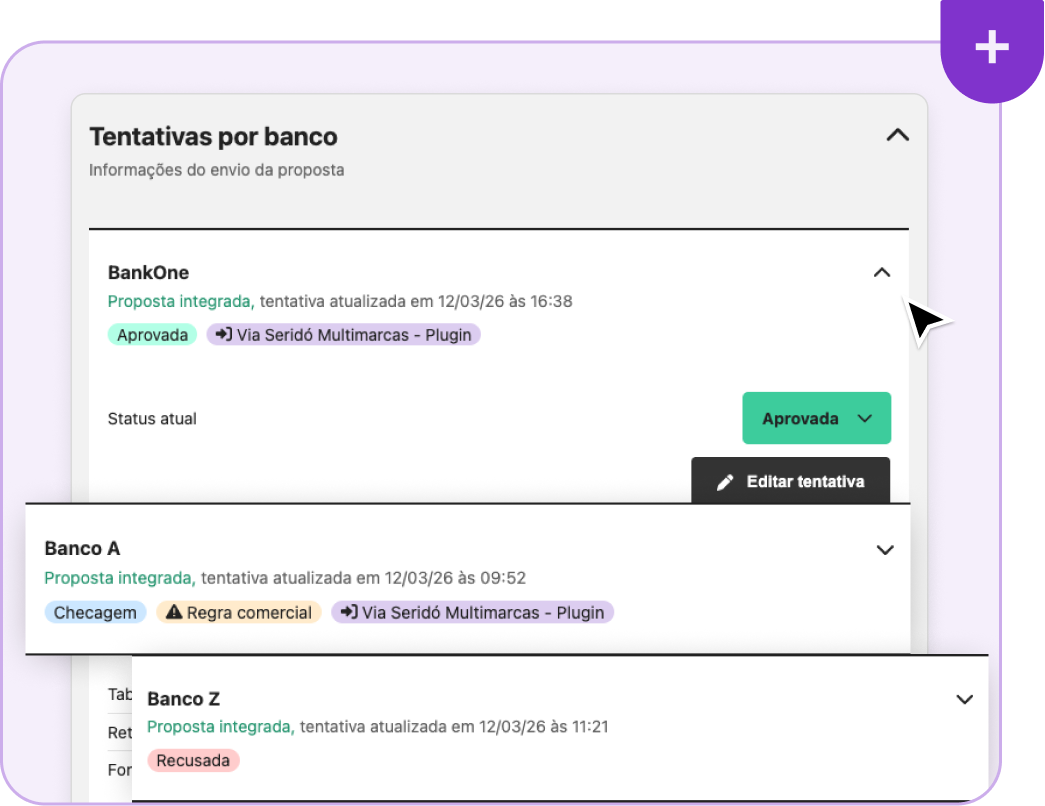Open the Aprovada status dropdown
The height and width of the screenshot is (806, 1045).
[x=816, y=418]
